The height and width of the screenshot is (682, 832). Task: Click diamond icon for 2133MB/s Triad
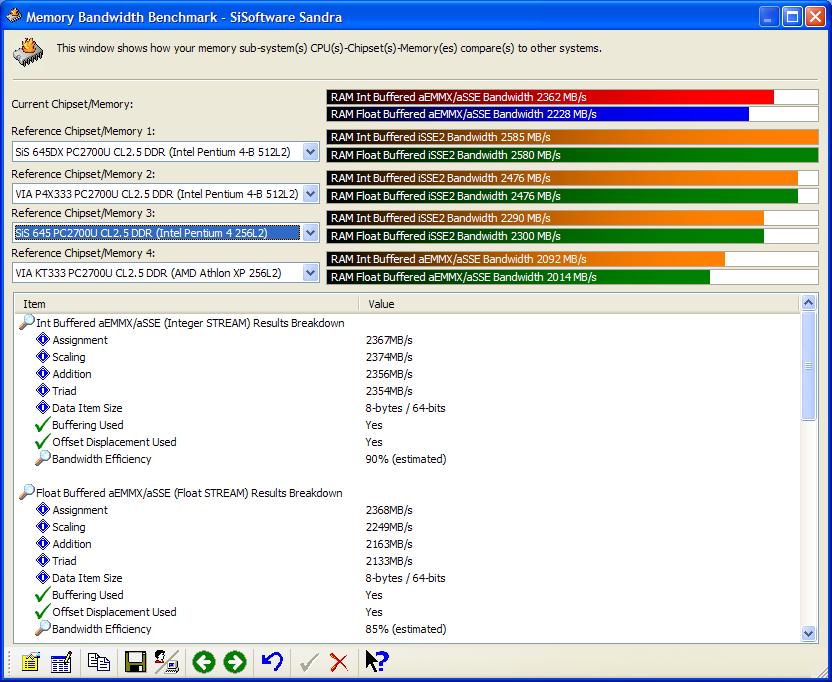point(43,560)
